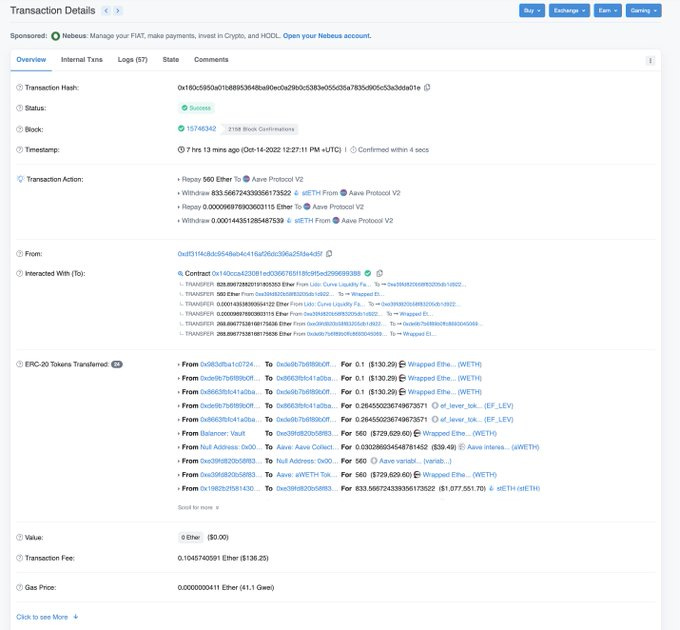Click the Gas Price help icon
This screenshot has height=630, width=680.
tap(20, 588)
